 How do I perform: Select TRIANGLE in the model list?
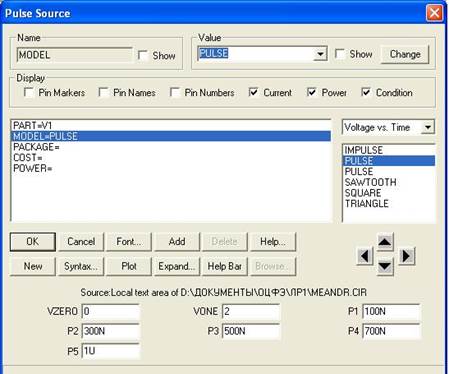coord(389,204)
